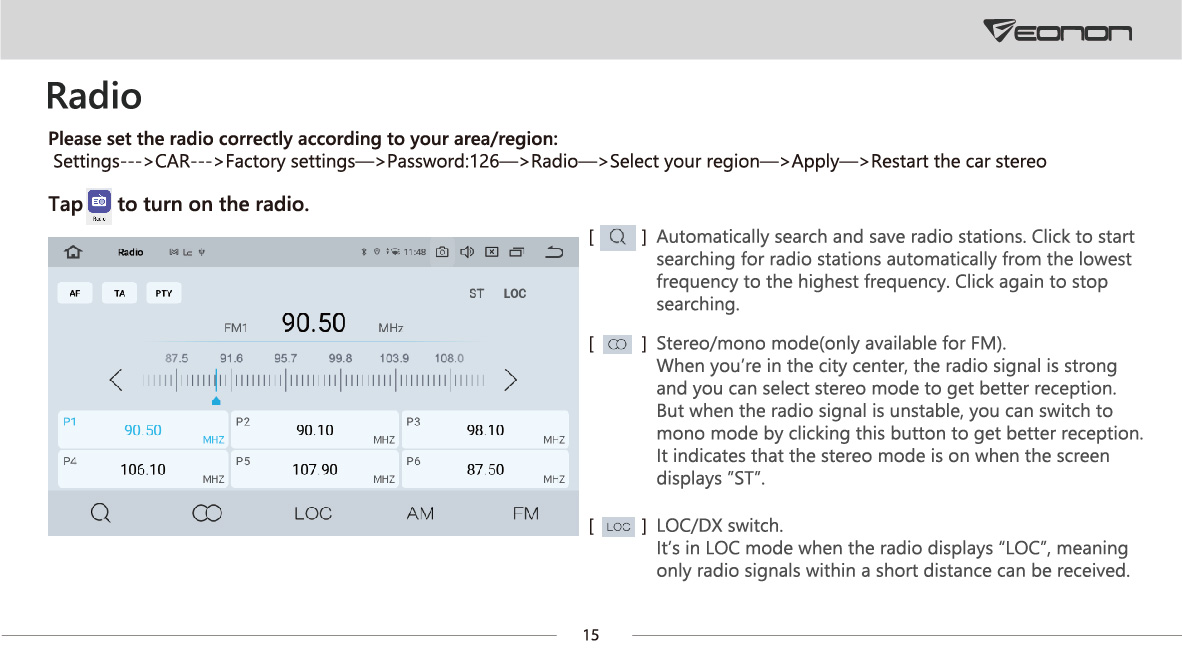Tap the volume speaker icon

467,252
